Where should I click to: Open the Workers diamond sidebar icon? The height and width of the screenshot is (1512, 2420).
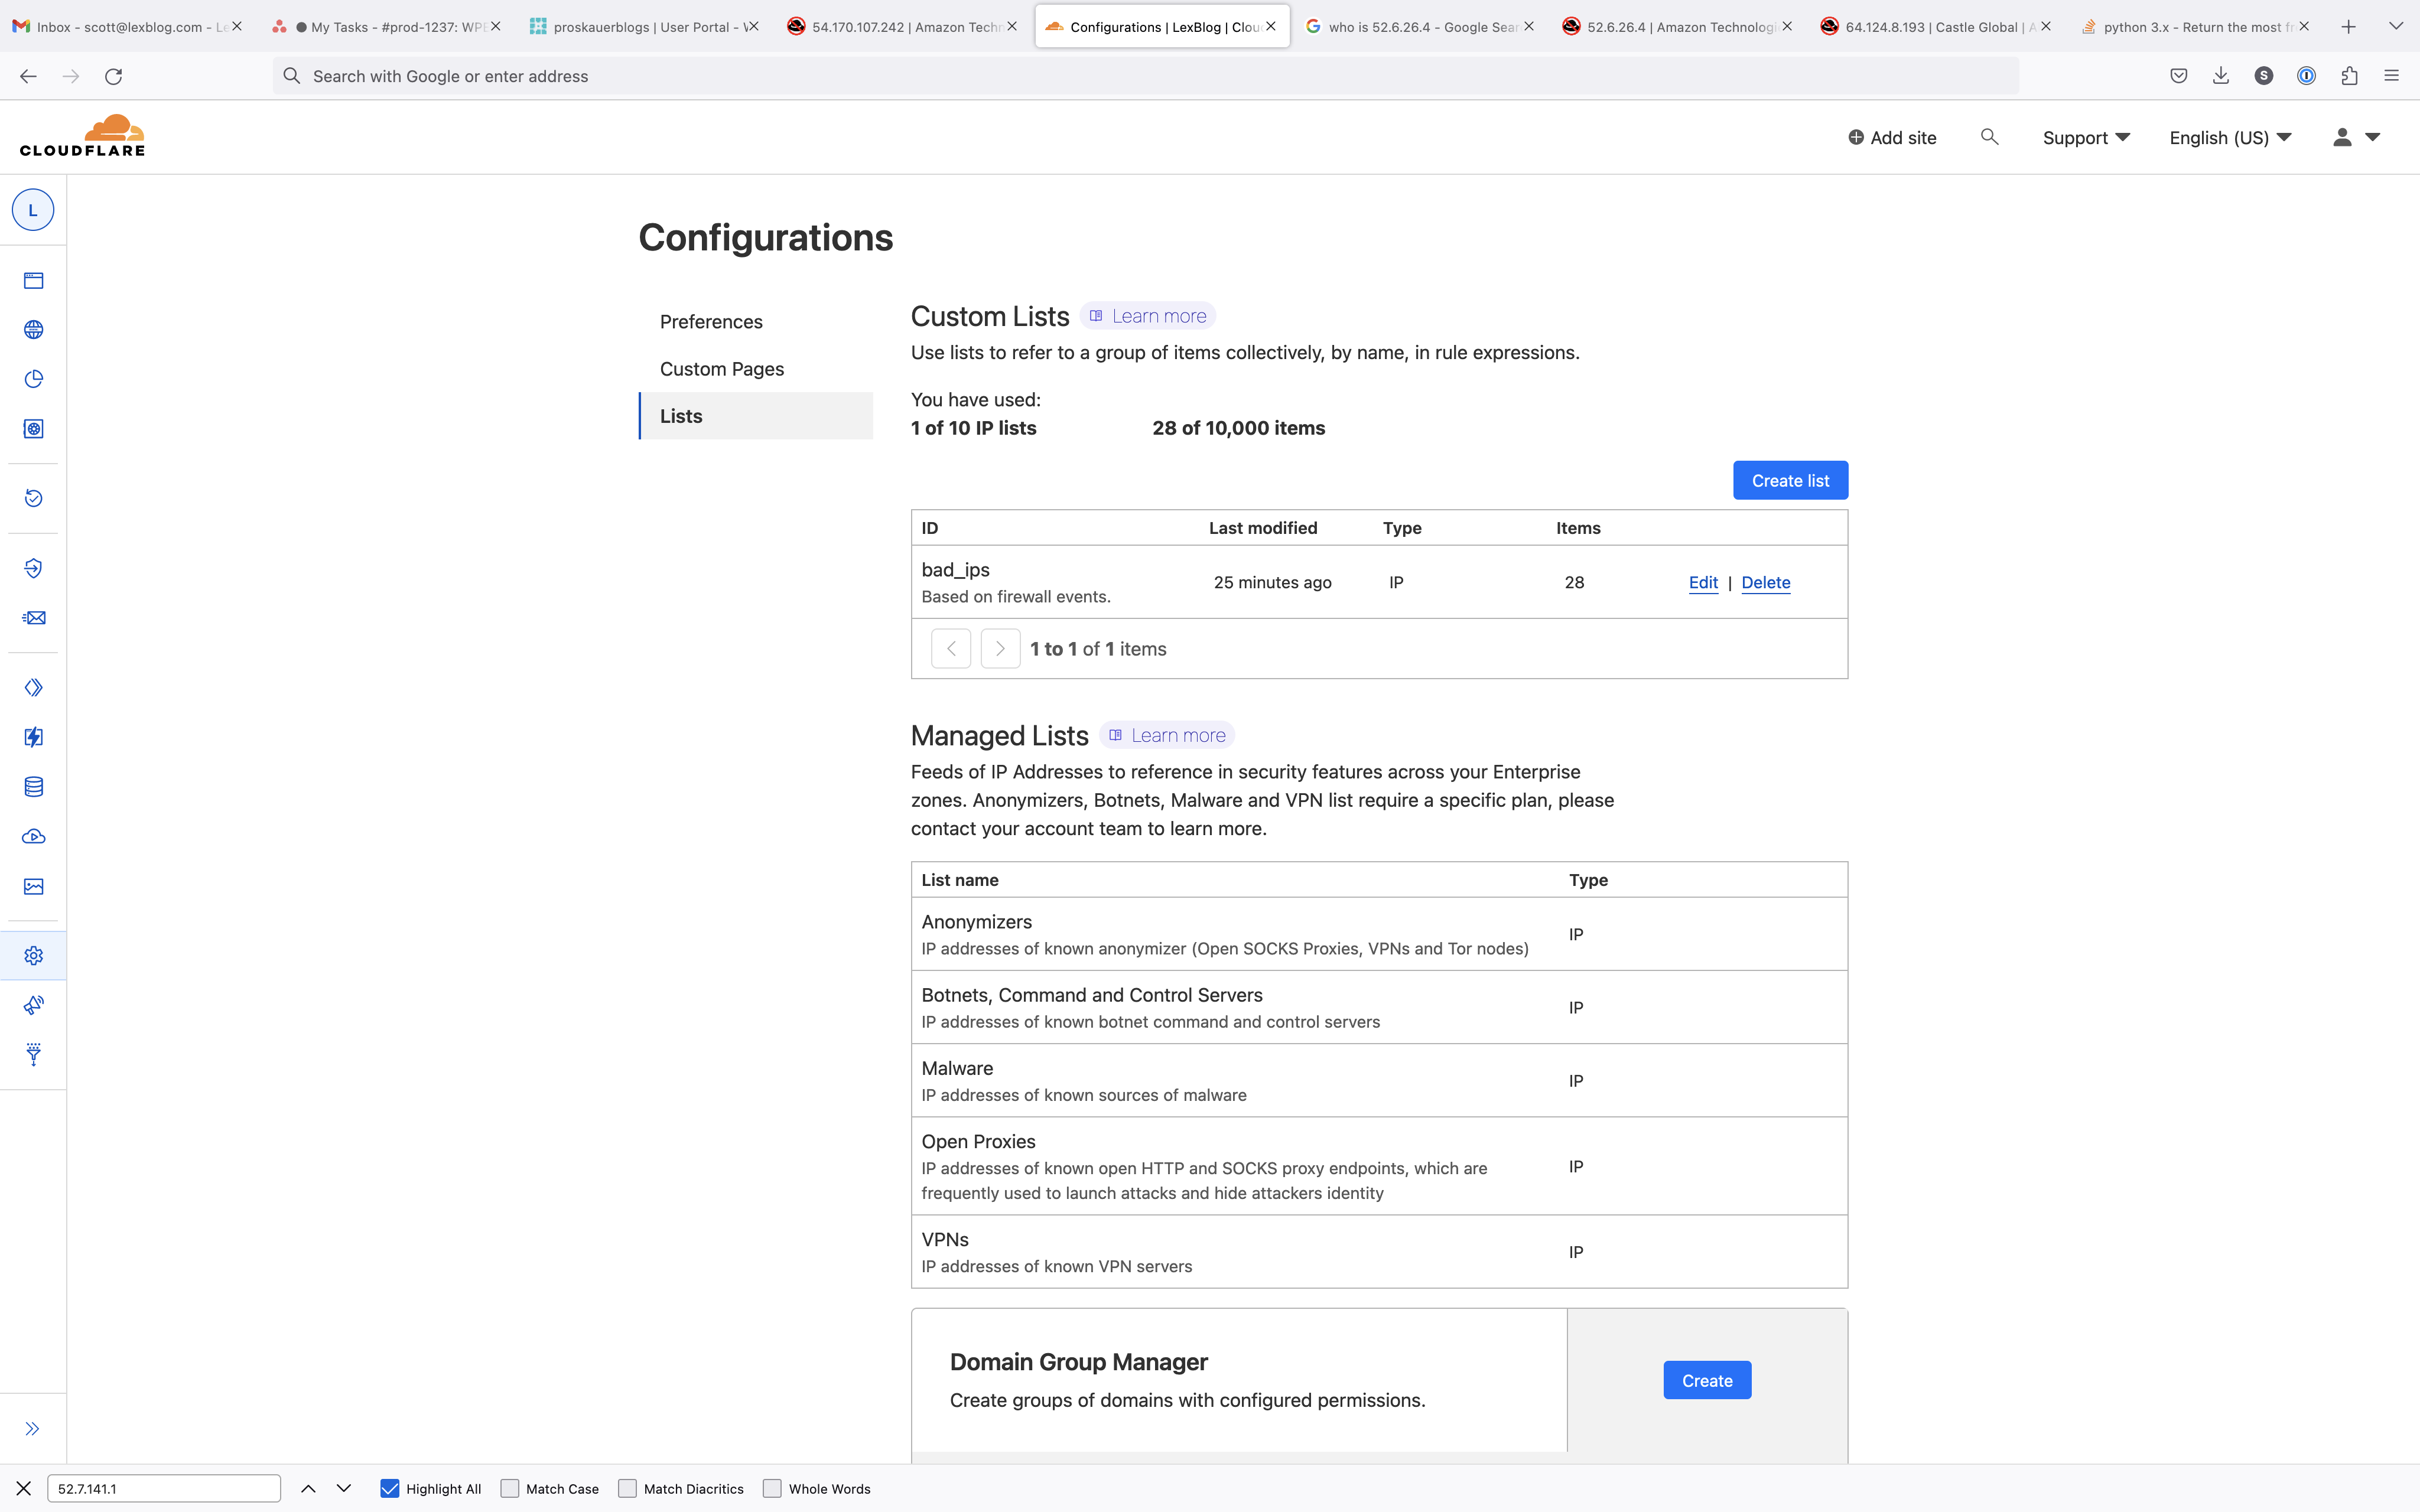[34, 688]
